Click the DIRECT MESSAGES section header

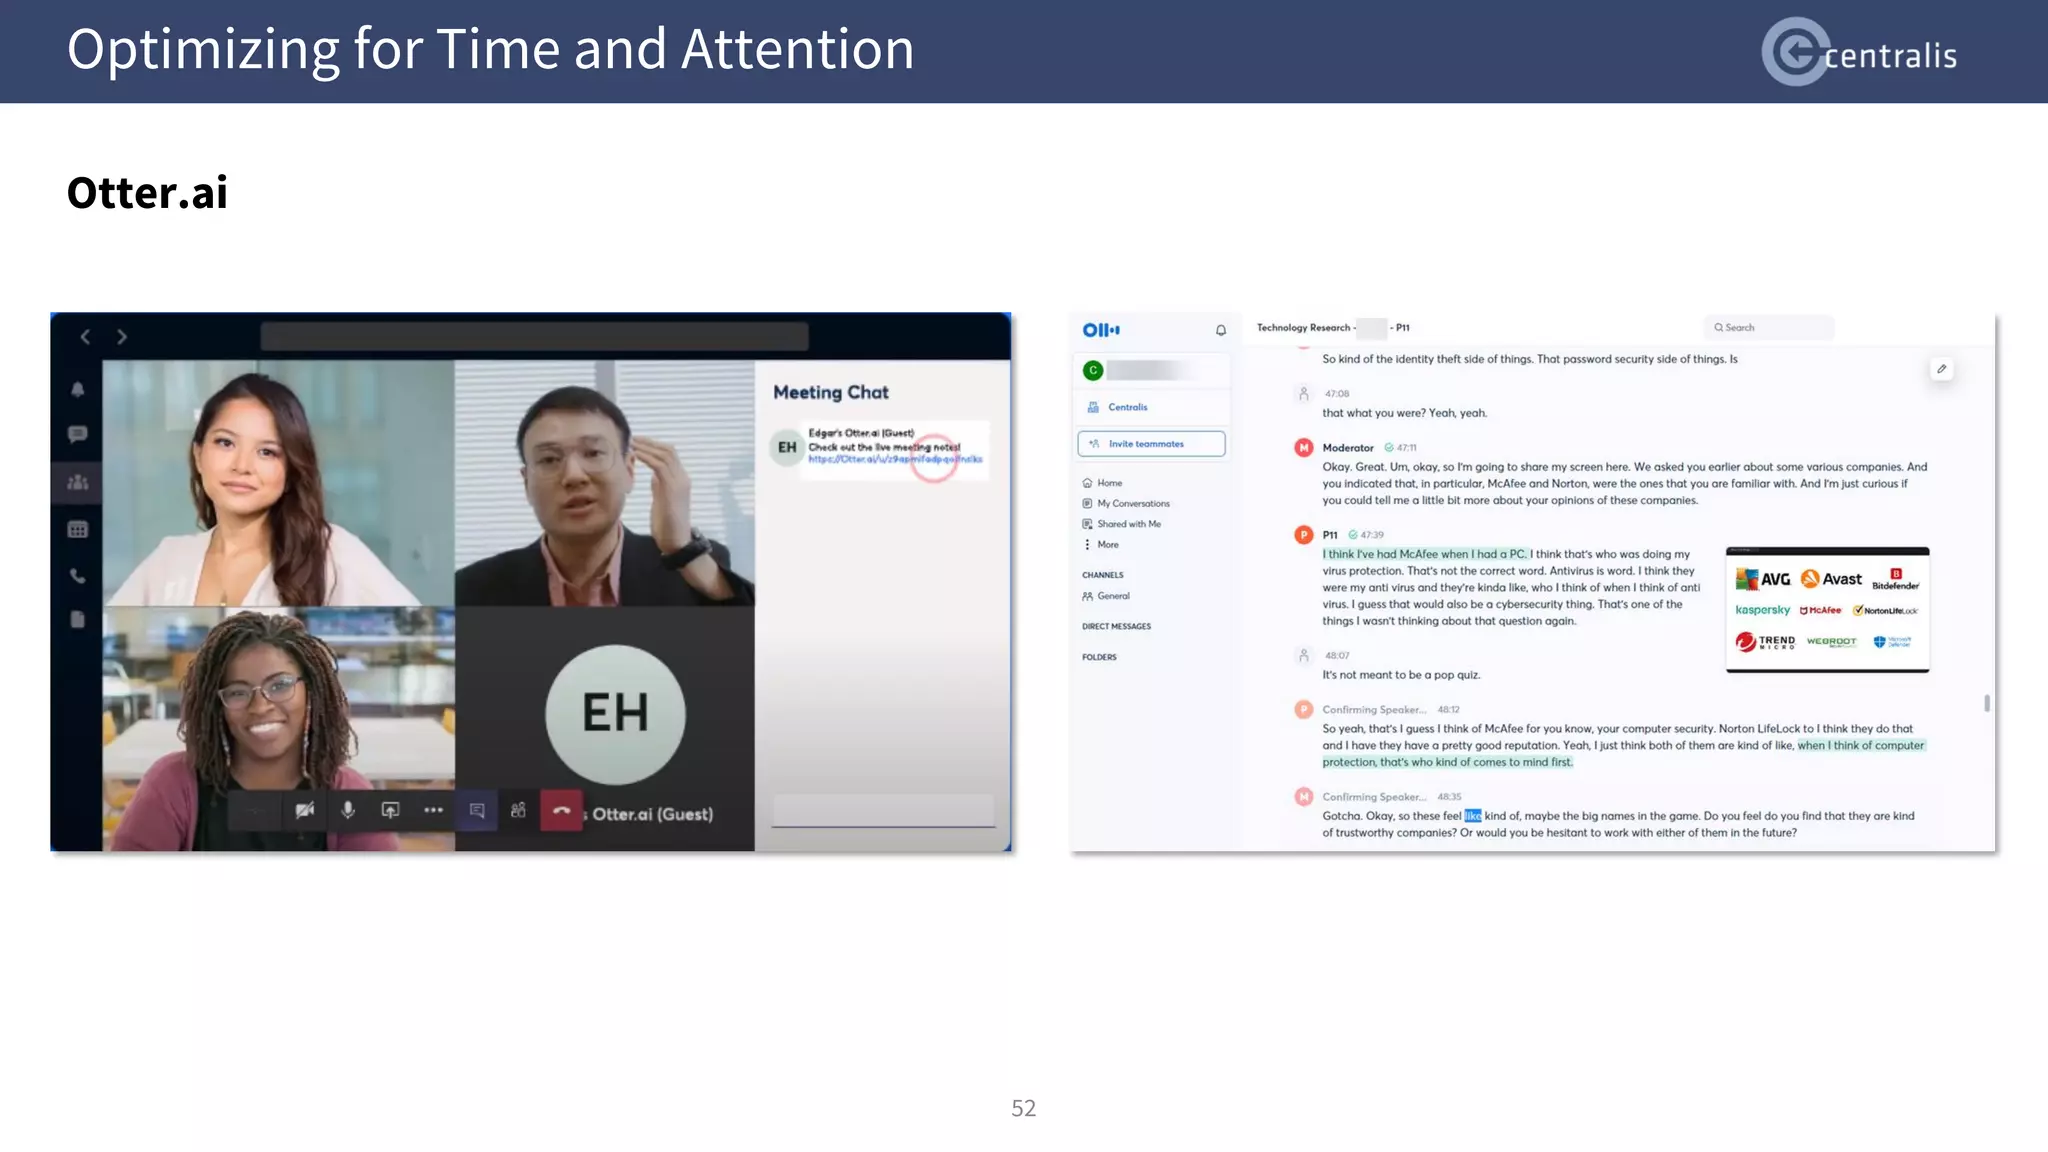[x=1116, y=626]
